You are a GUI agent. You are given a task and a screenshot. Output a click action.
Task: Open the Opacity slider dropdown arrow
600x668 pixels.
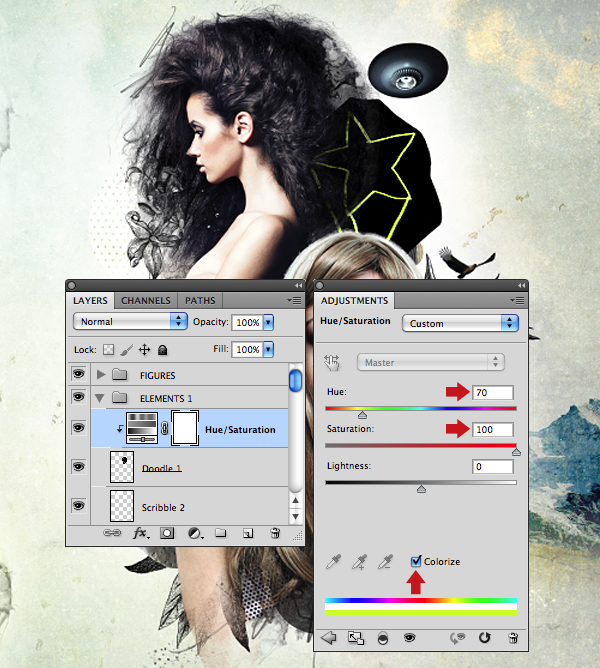(x=268, y=322)
